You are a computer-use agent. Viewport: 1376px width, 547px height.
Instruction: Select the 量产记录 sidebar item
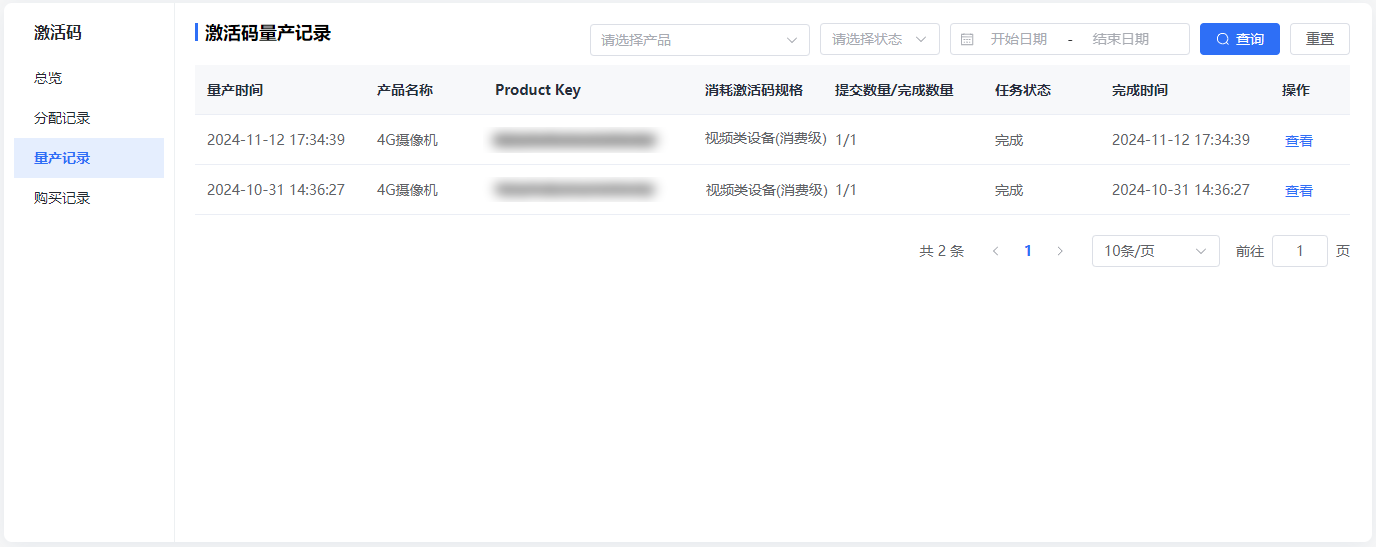89,158
